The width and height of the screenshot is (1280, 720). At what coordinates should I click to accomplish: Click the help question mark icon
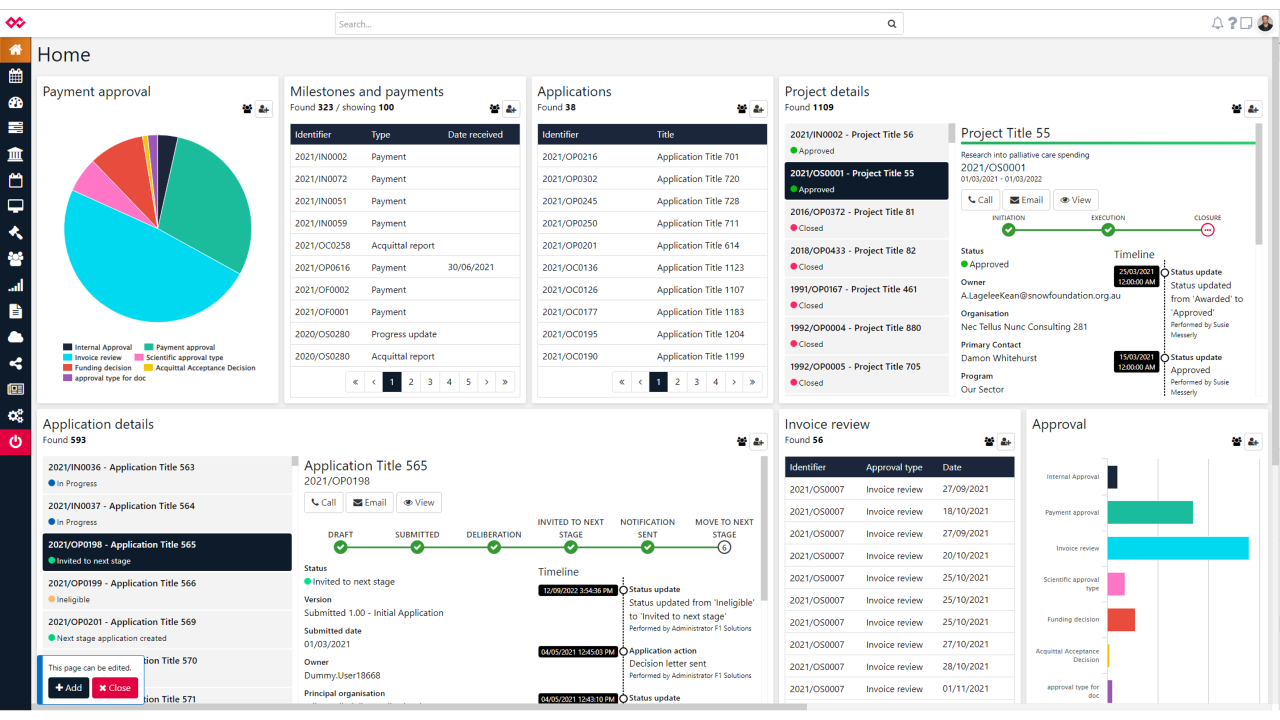1232,23
